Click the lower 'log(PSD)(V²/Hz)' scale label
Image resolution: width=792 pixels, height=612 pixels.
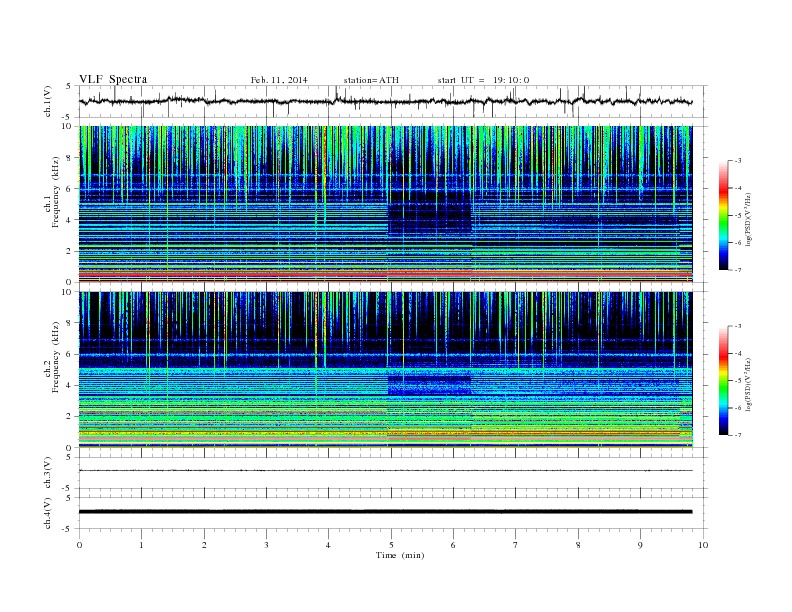pos(749,385)
